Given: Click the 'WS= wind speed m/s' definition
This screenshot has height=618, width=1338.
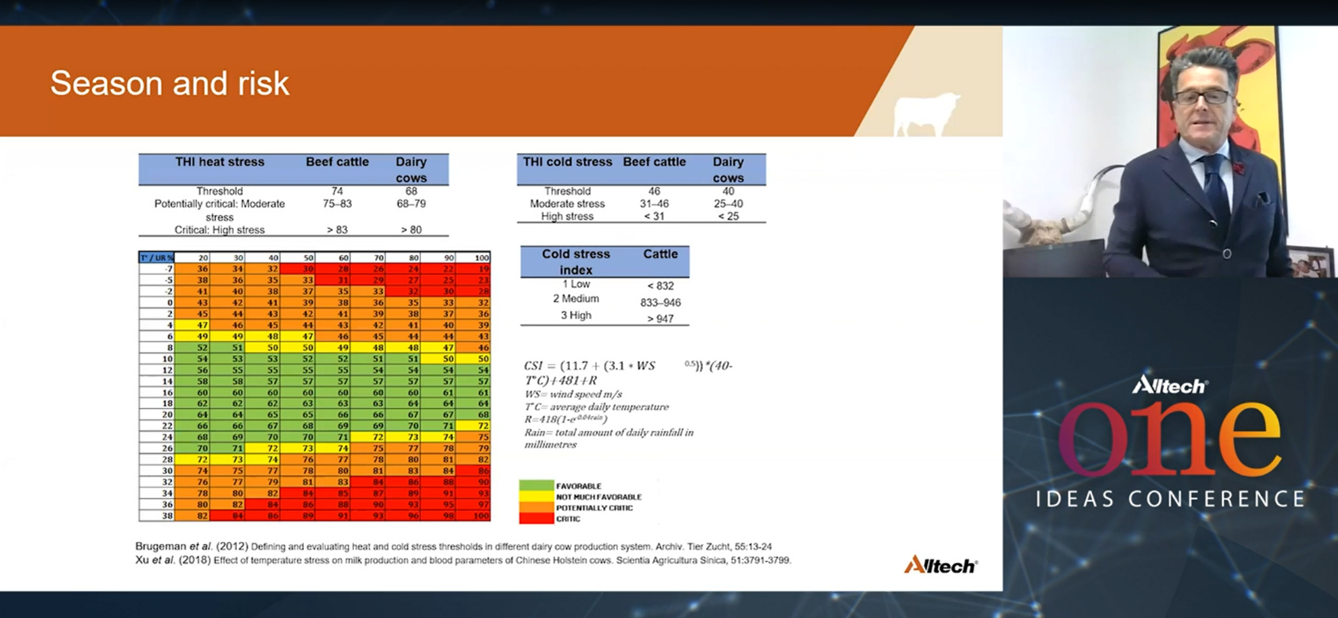Looking at the screenshot, I should click(x=573, y=394).
